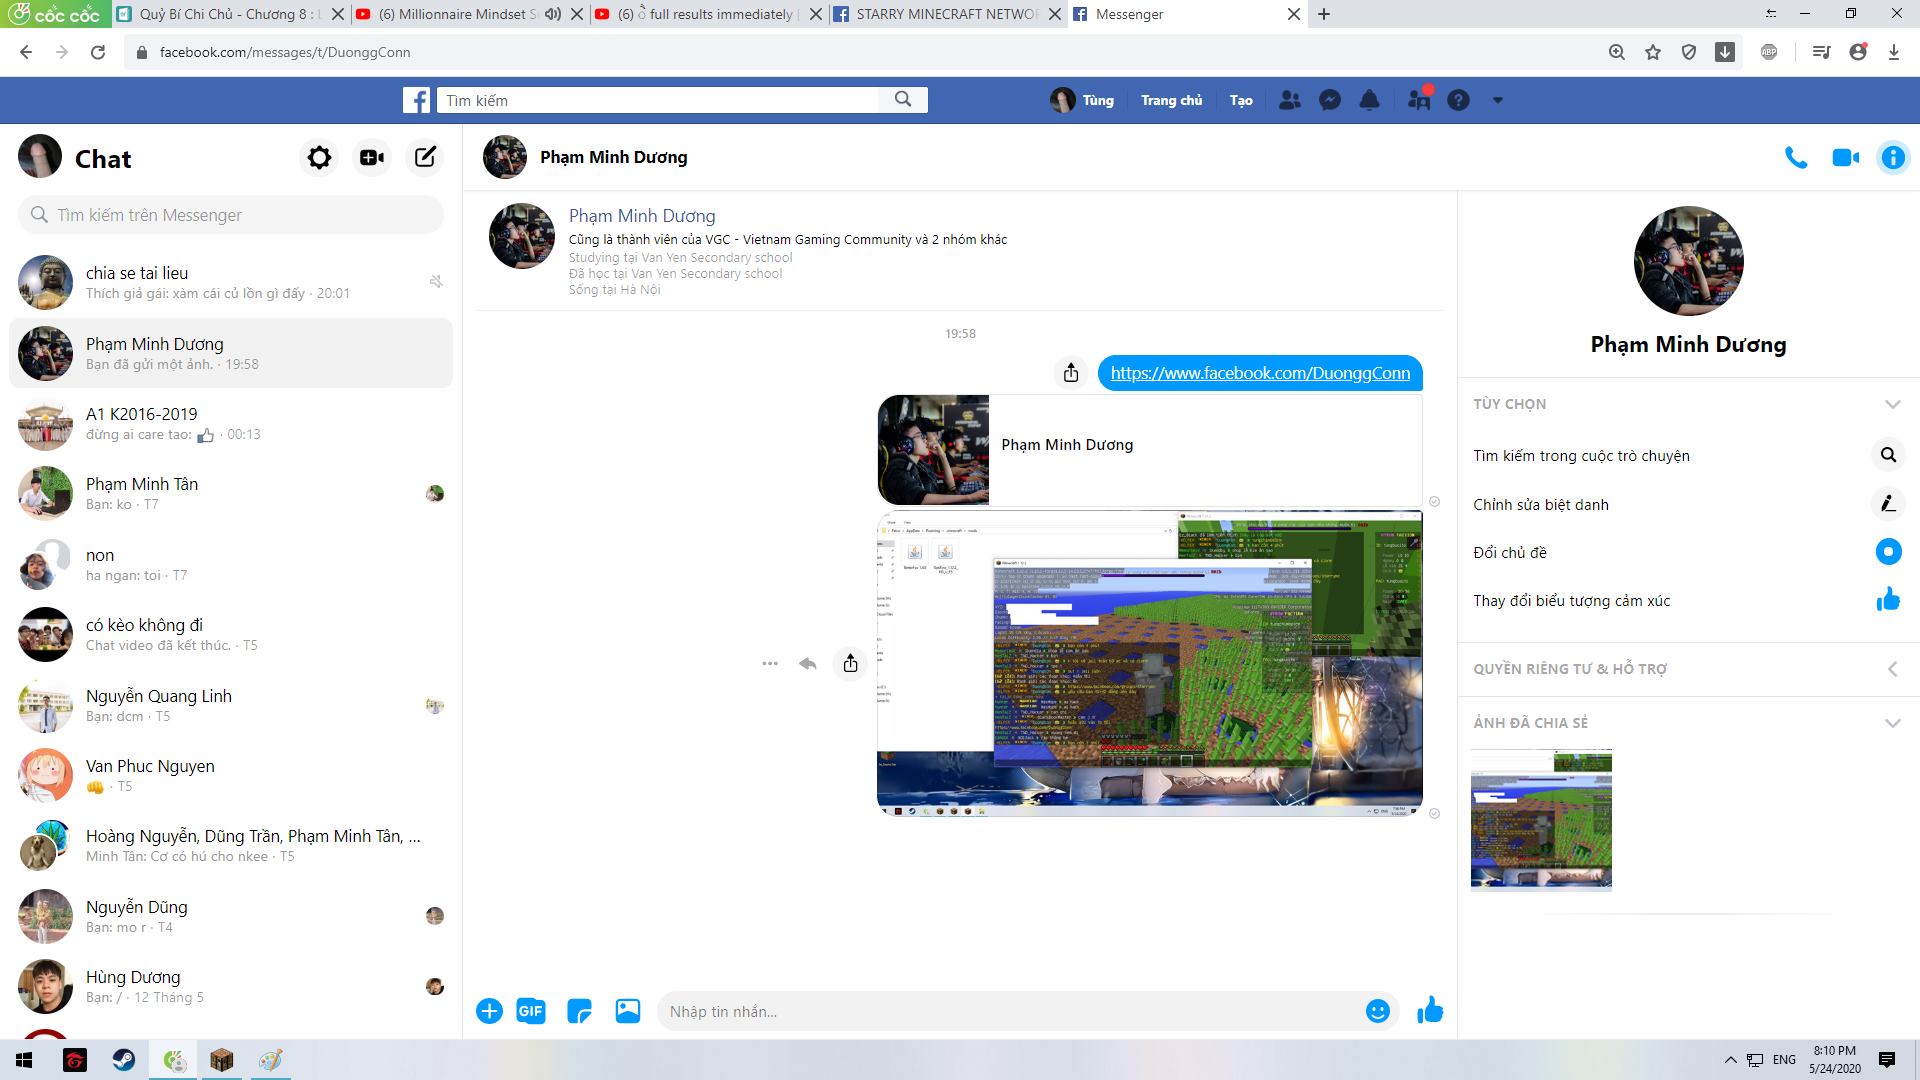Viewport: 1920px width, 1080px height.
Task: Expand QUYỀN RIÊNG TƯ & HỖ TRỢ section
Action: coord(1891,669)
